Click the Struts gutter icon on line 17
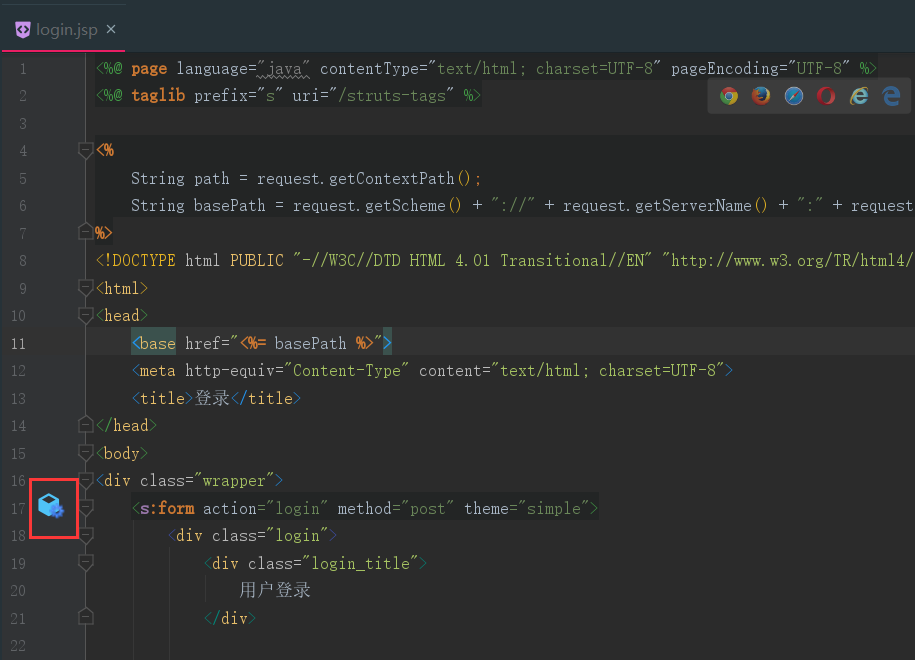Image resolution: width=915 pixels, height=660 pixels. 51,505
